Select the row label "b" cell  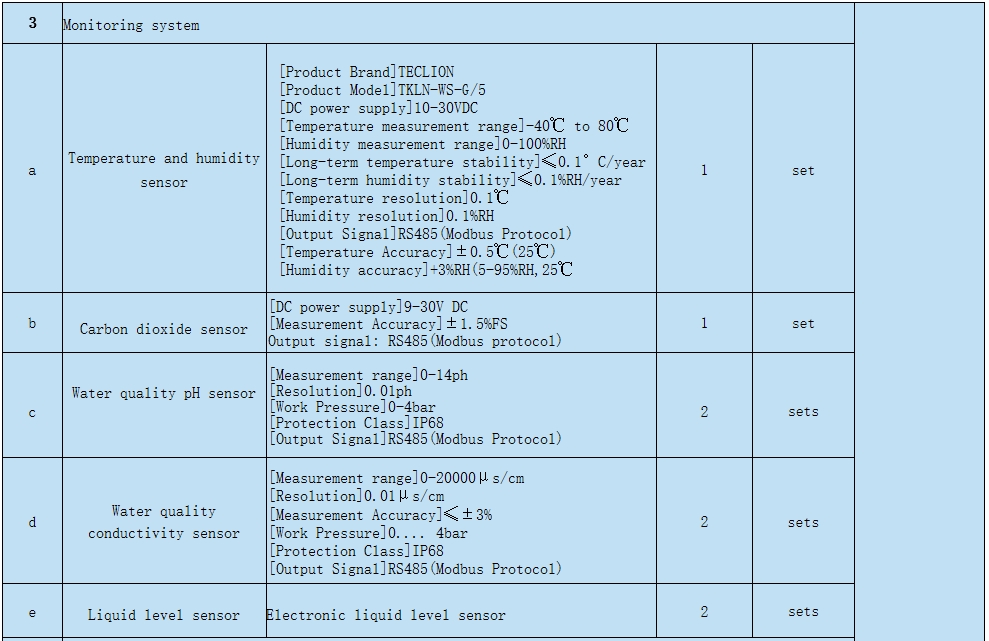pos(32,323)
